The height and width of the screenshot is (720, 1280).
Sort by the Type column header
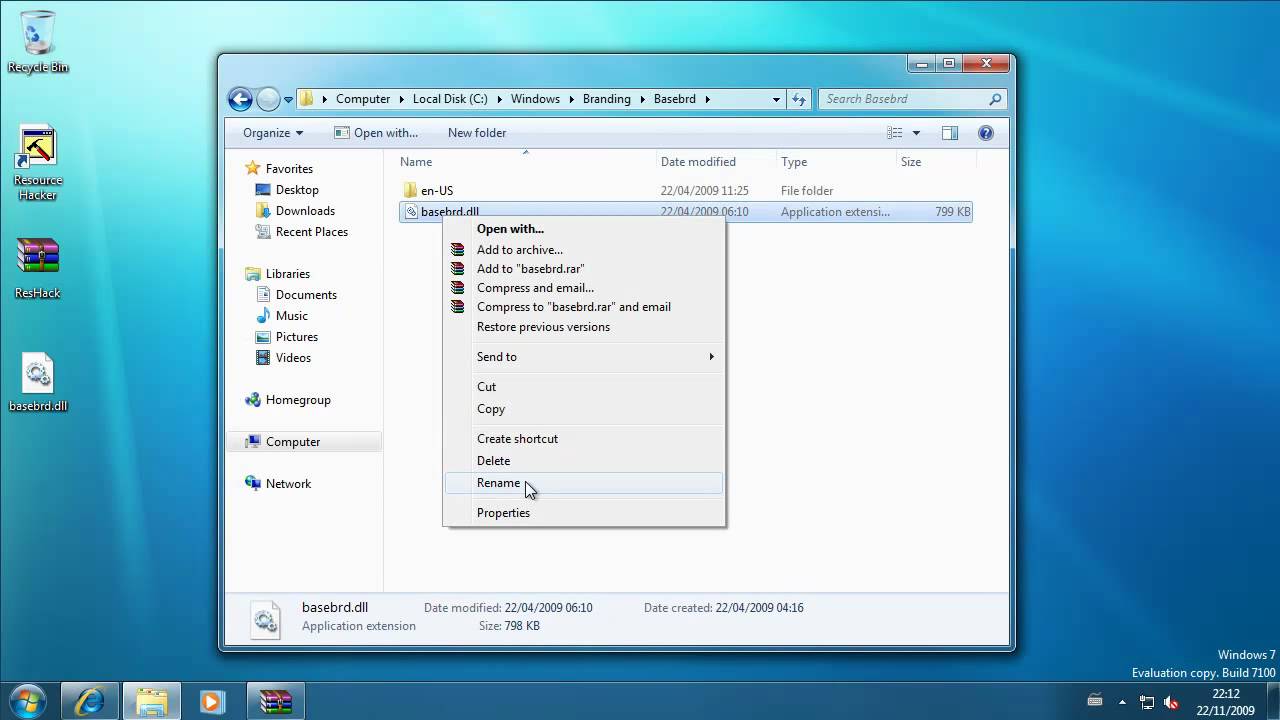tap(836, 162)
